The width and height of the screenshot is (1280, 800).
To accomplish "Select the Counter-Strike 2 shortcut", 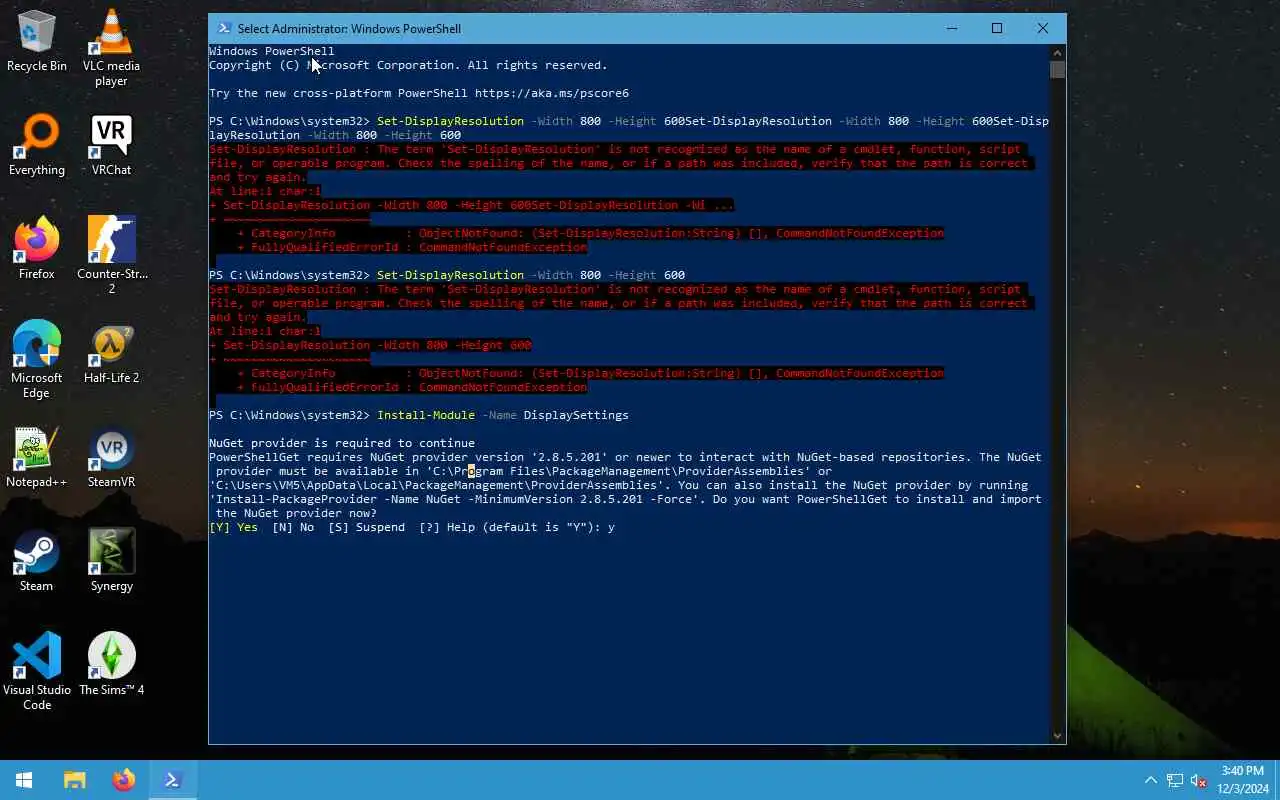I will [x=111, y=256].
